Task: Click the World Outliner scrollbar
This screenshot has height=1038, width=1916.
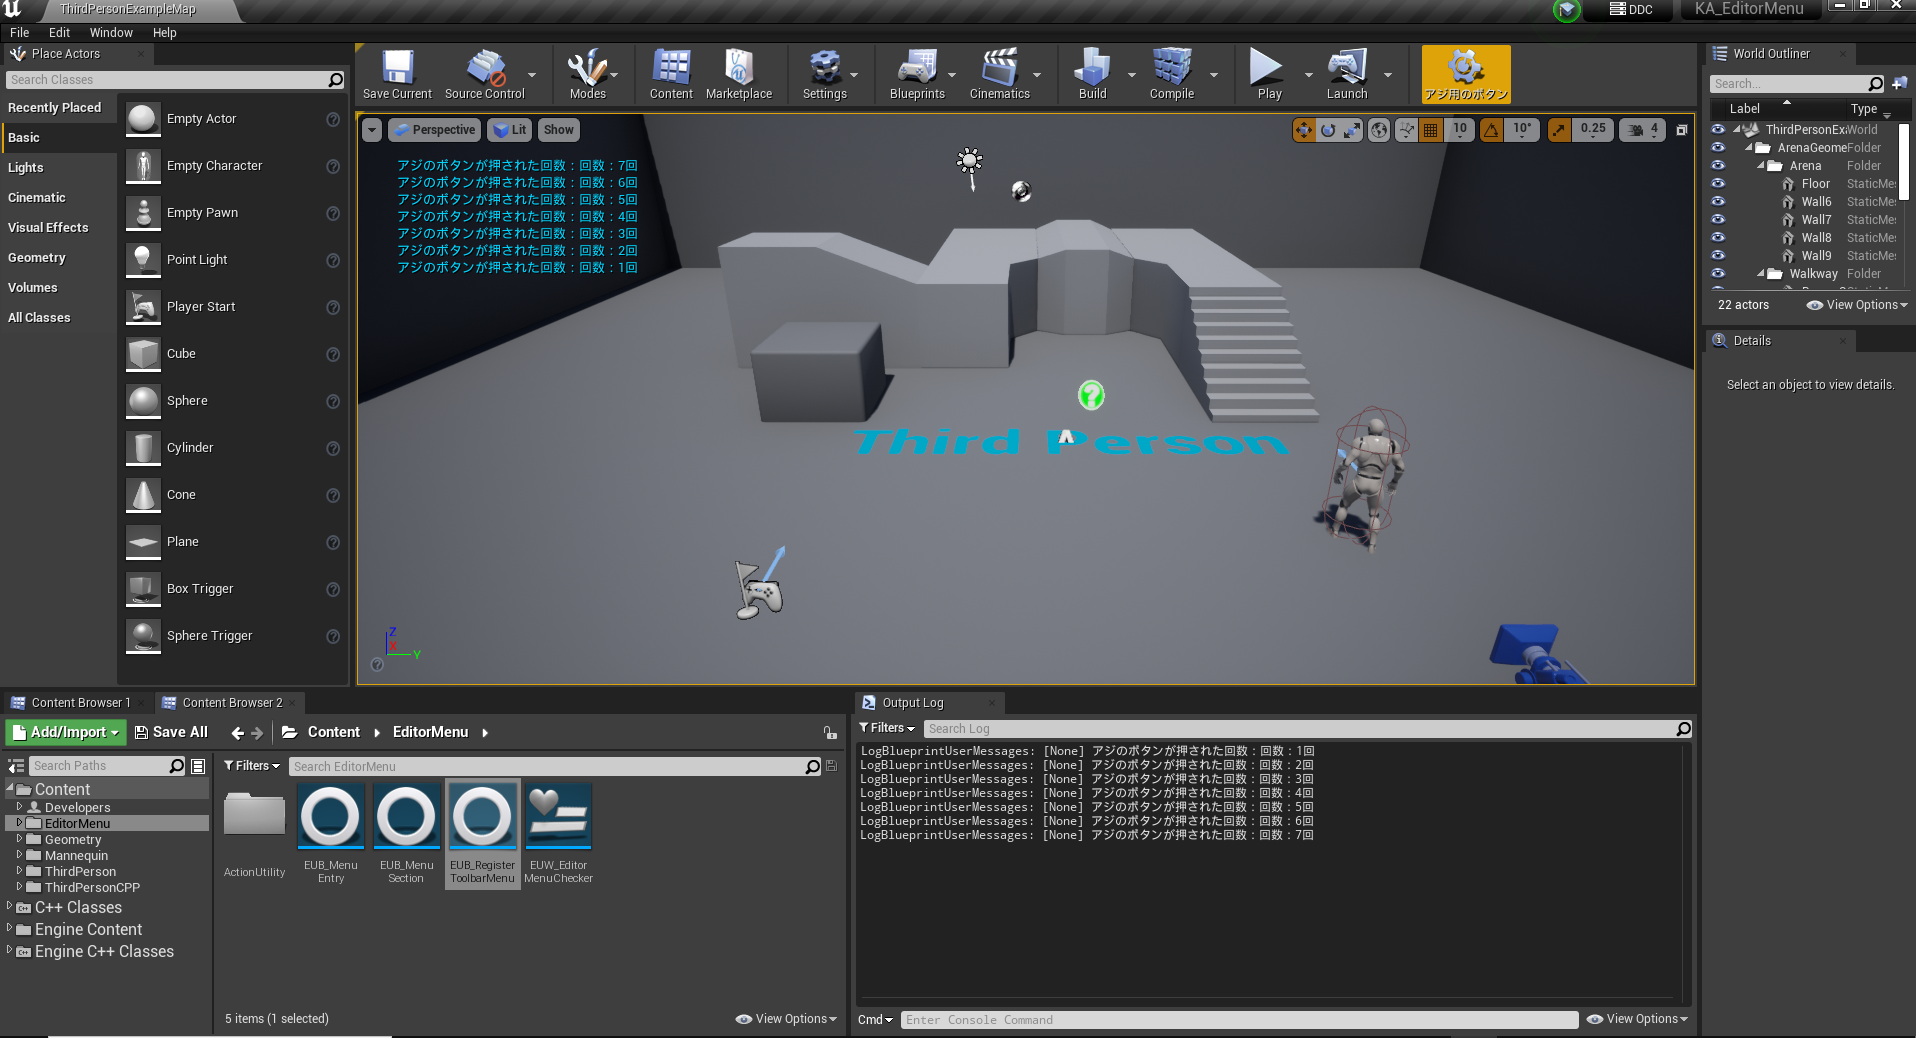Action: point(1905,162)
